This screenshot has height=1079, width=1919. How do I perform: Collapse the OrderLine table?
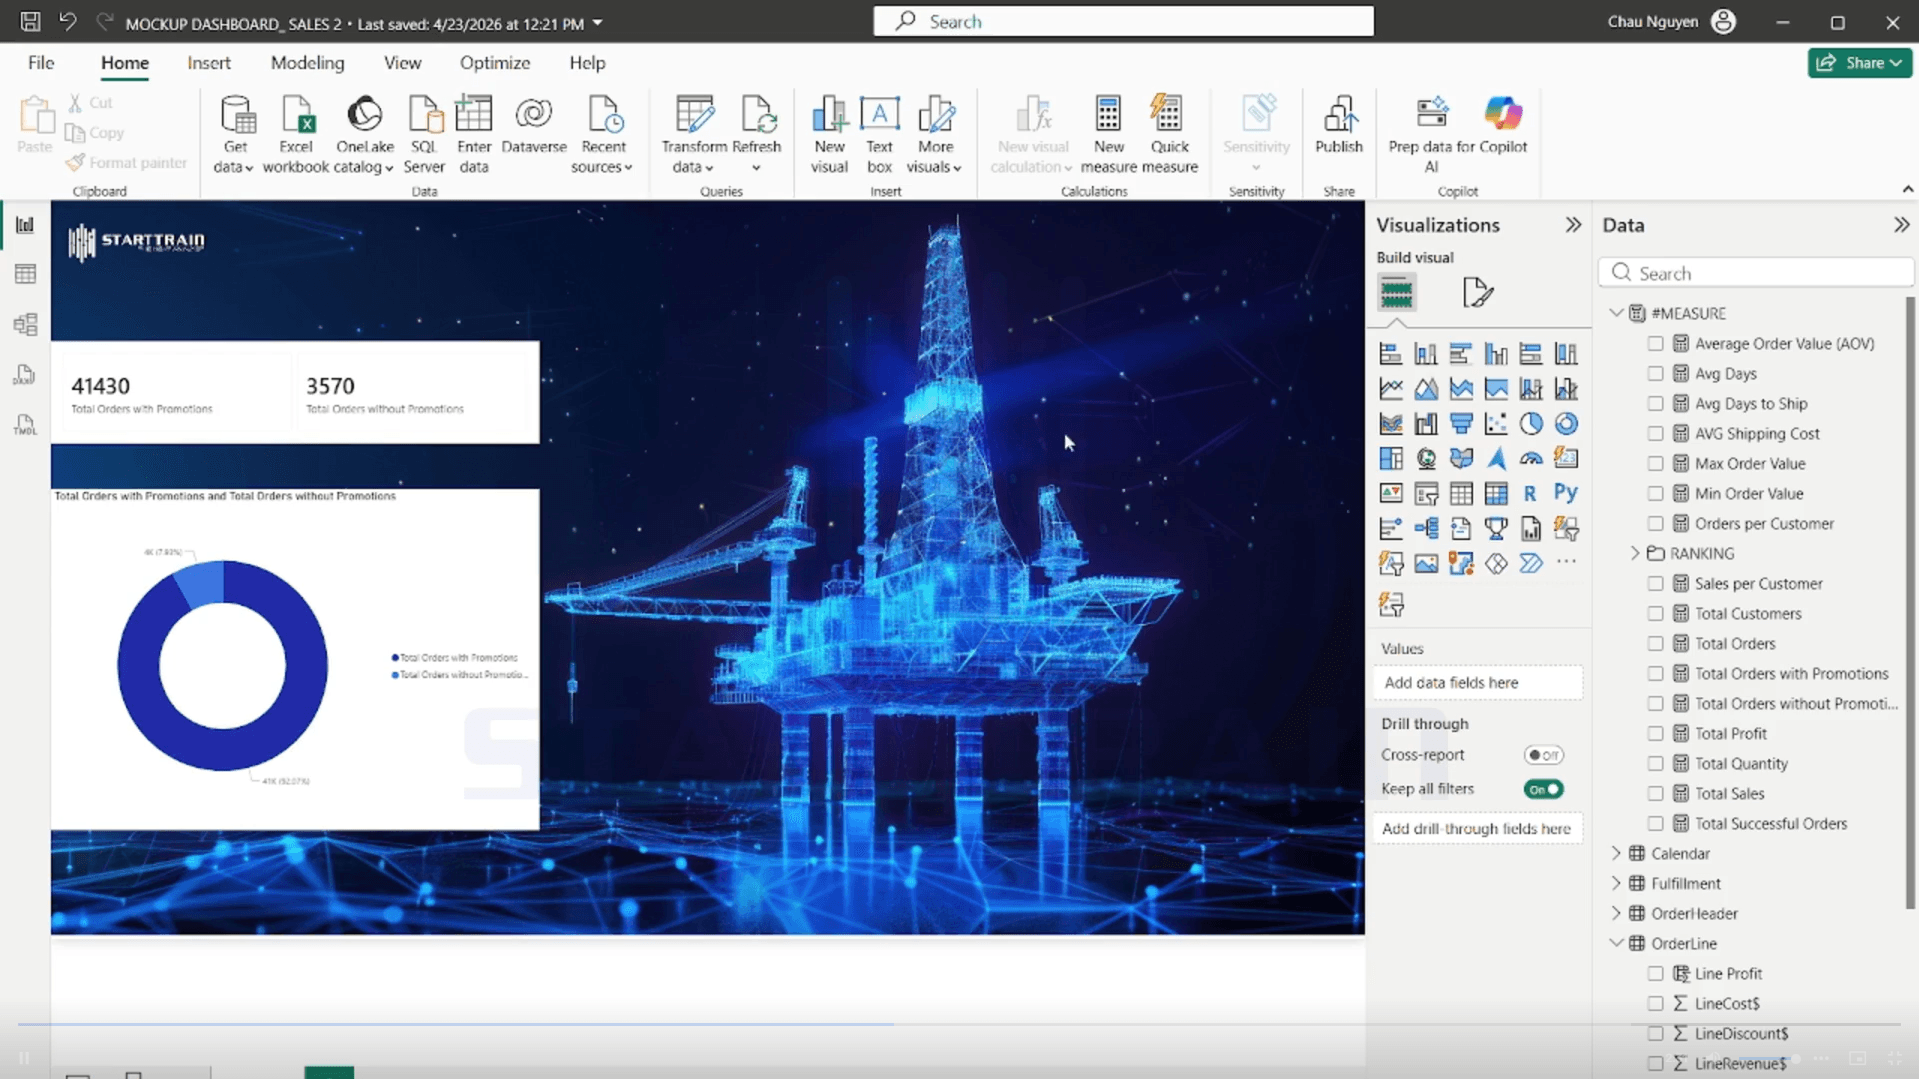click(1616, 943)
